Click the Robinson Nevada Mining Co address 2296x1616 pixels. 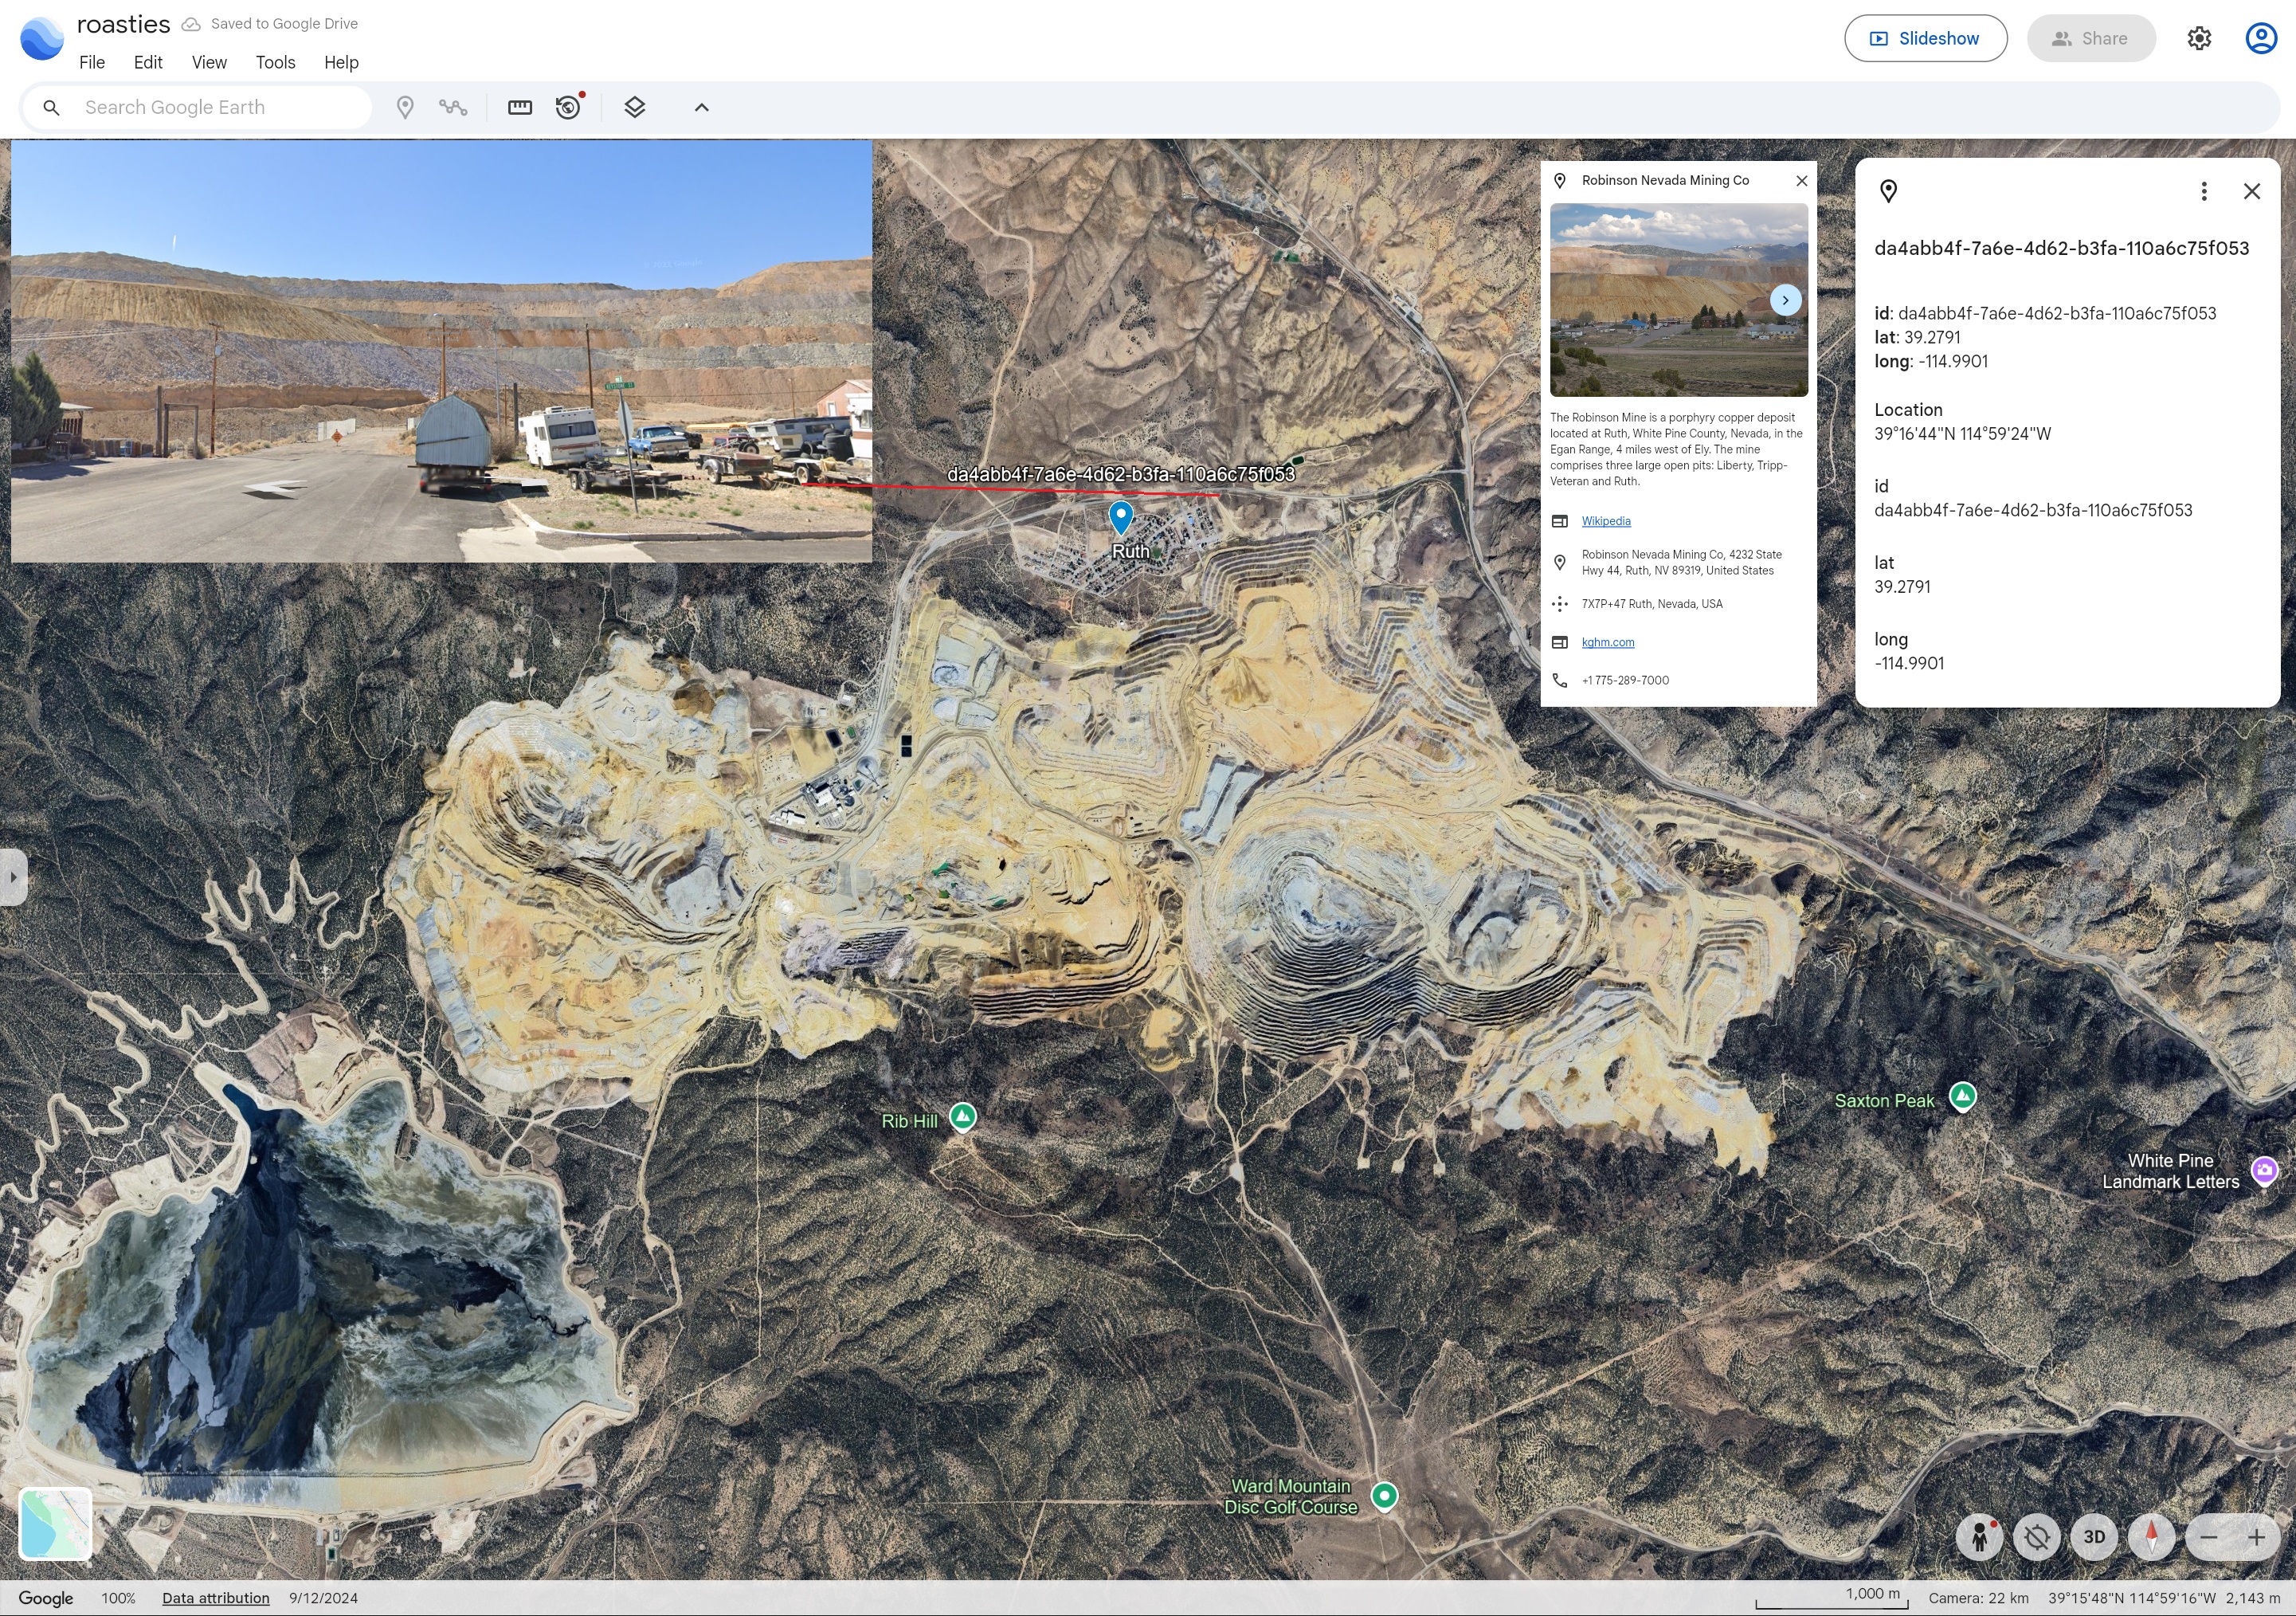click(1681, 562)
